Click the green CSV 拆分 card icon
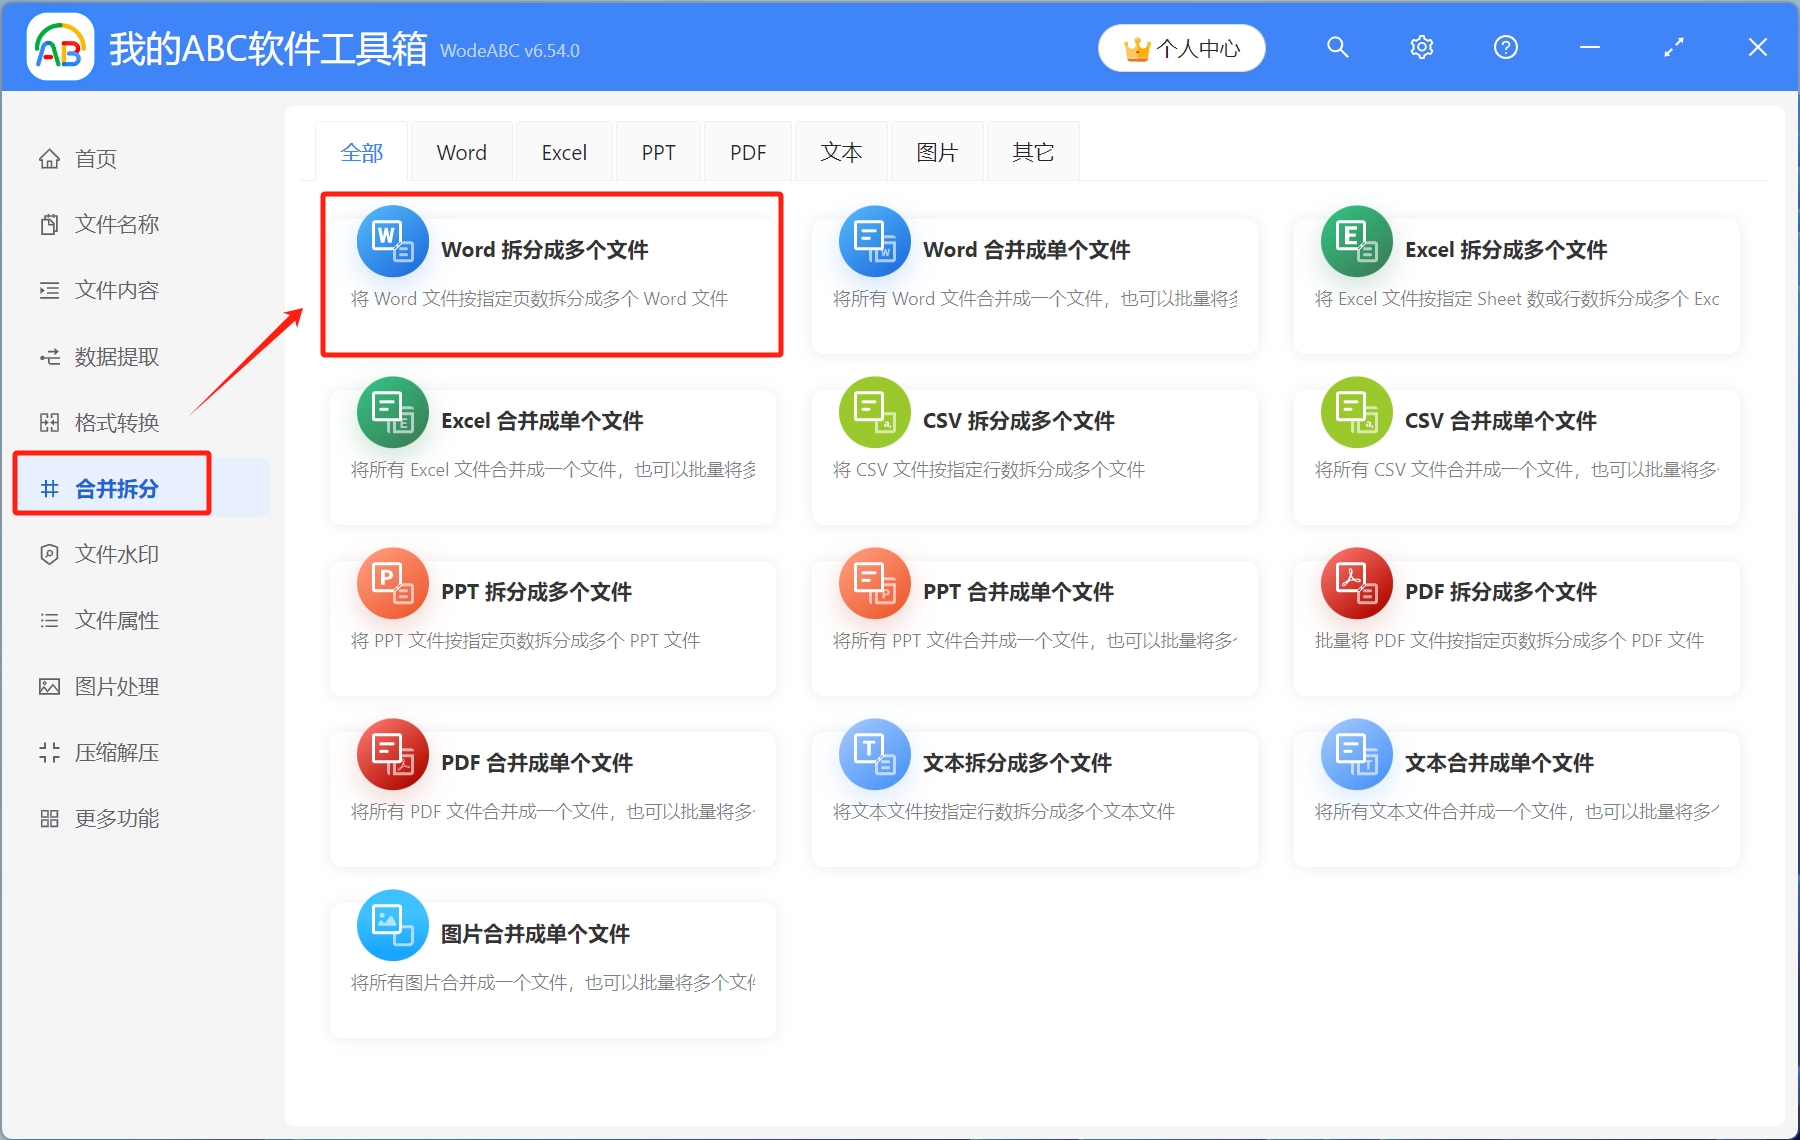This screenshot has height=1140, width=1800. pos(874,412)
